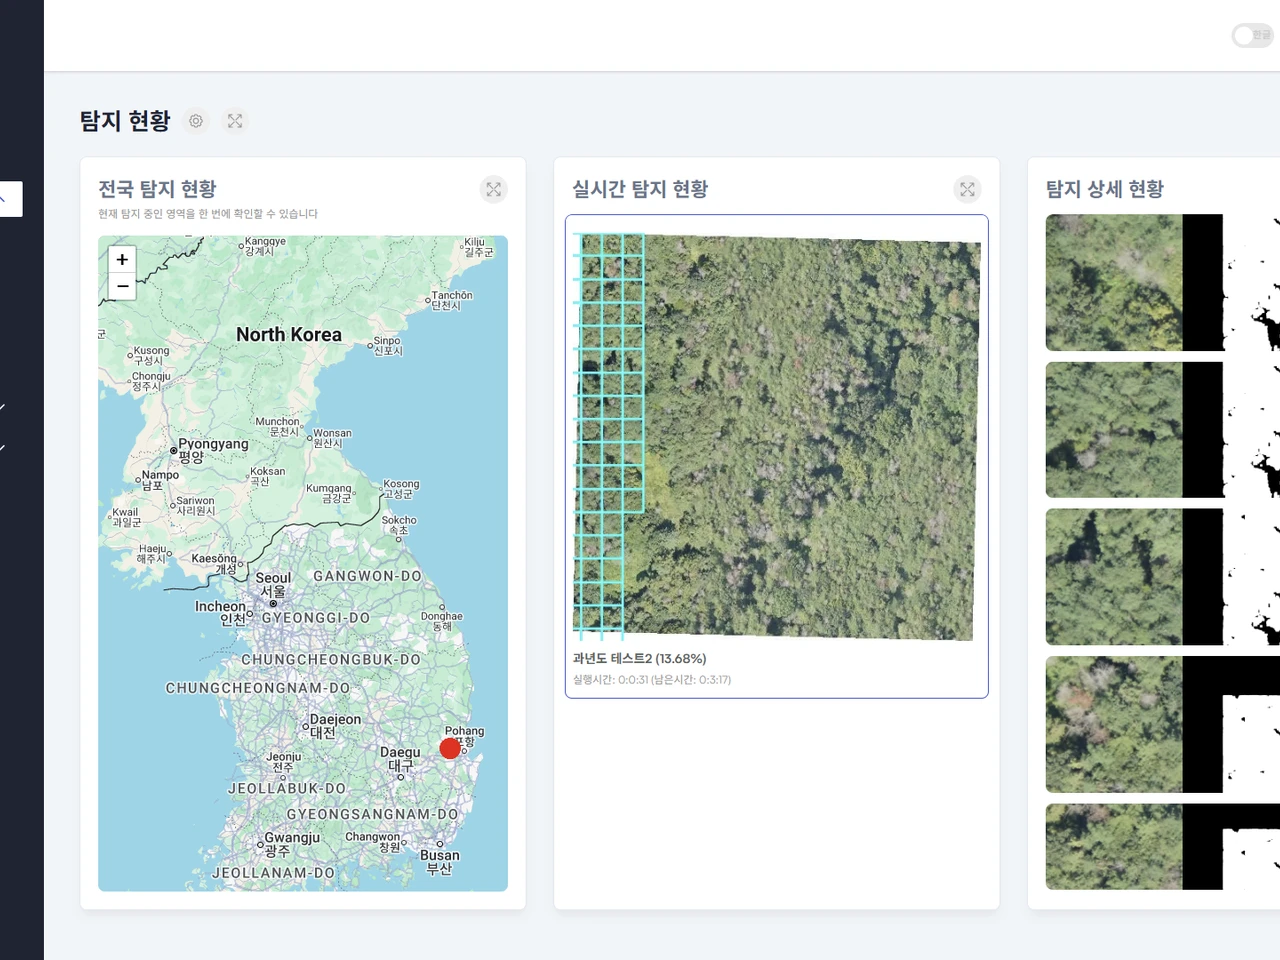This screenshot has width=1280, height=960.
Task: Select the third aerial photo in 탐지 상세 현황
Action: tap(1114, 577)
